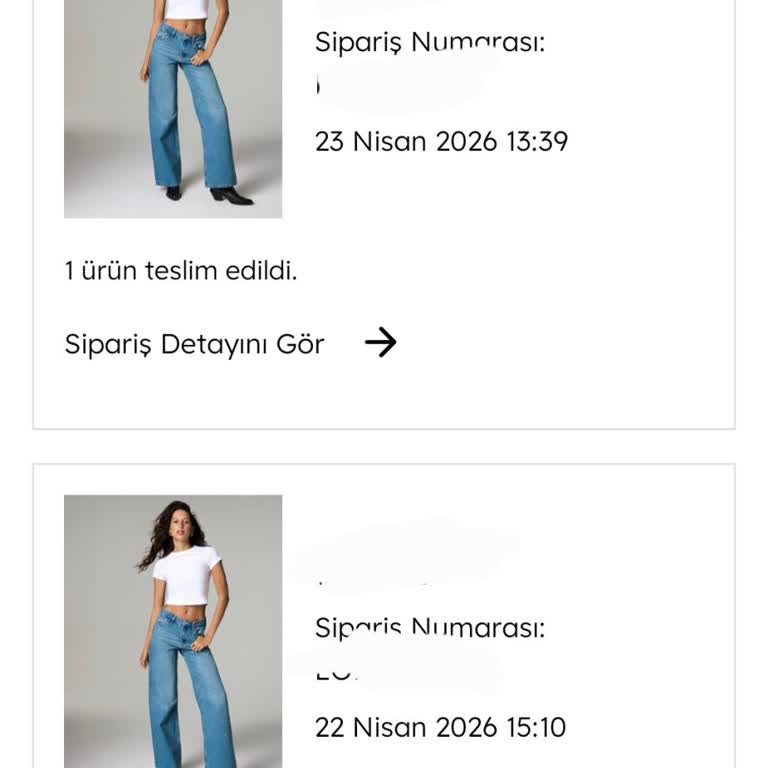
Task: Click the "1 ürün teslim edildi." status text
Action: pos(181,270)
